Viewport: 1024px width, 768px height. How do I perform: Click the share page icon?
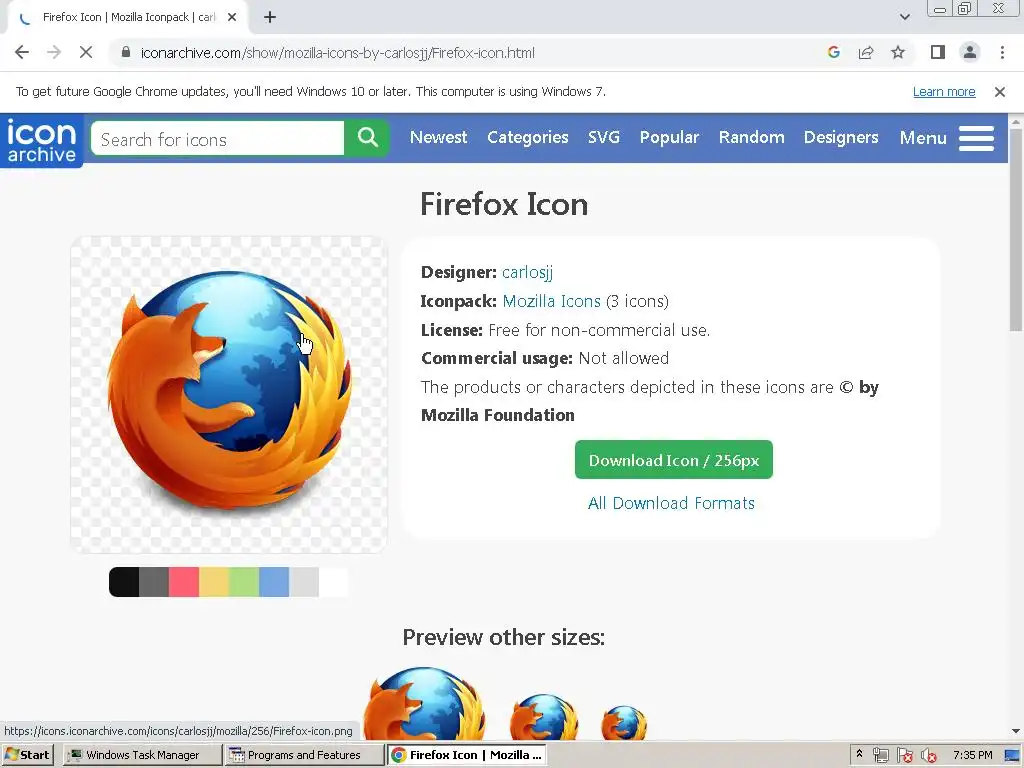[x=866, y=52]
